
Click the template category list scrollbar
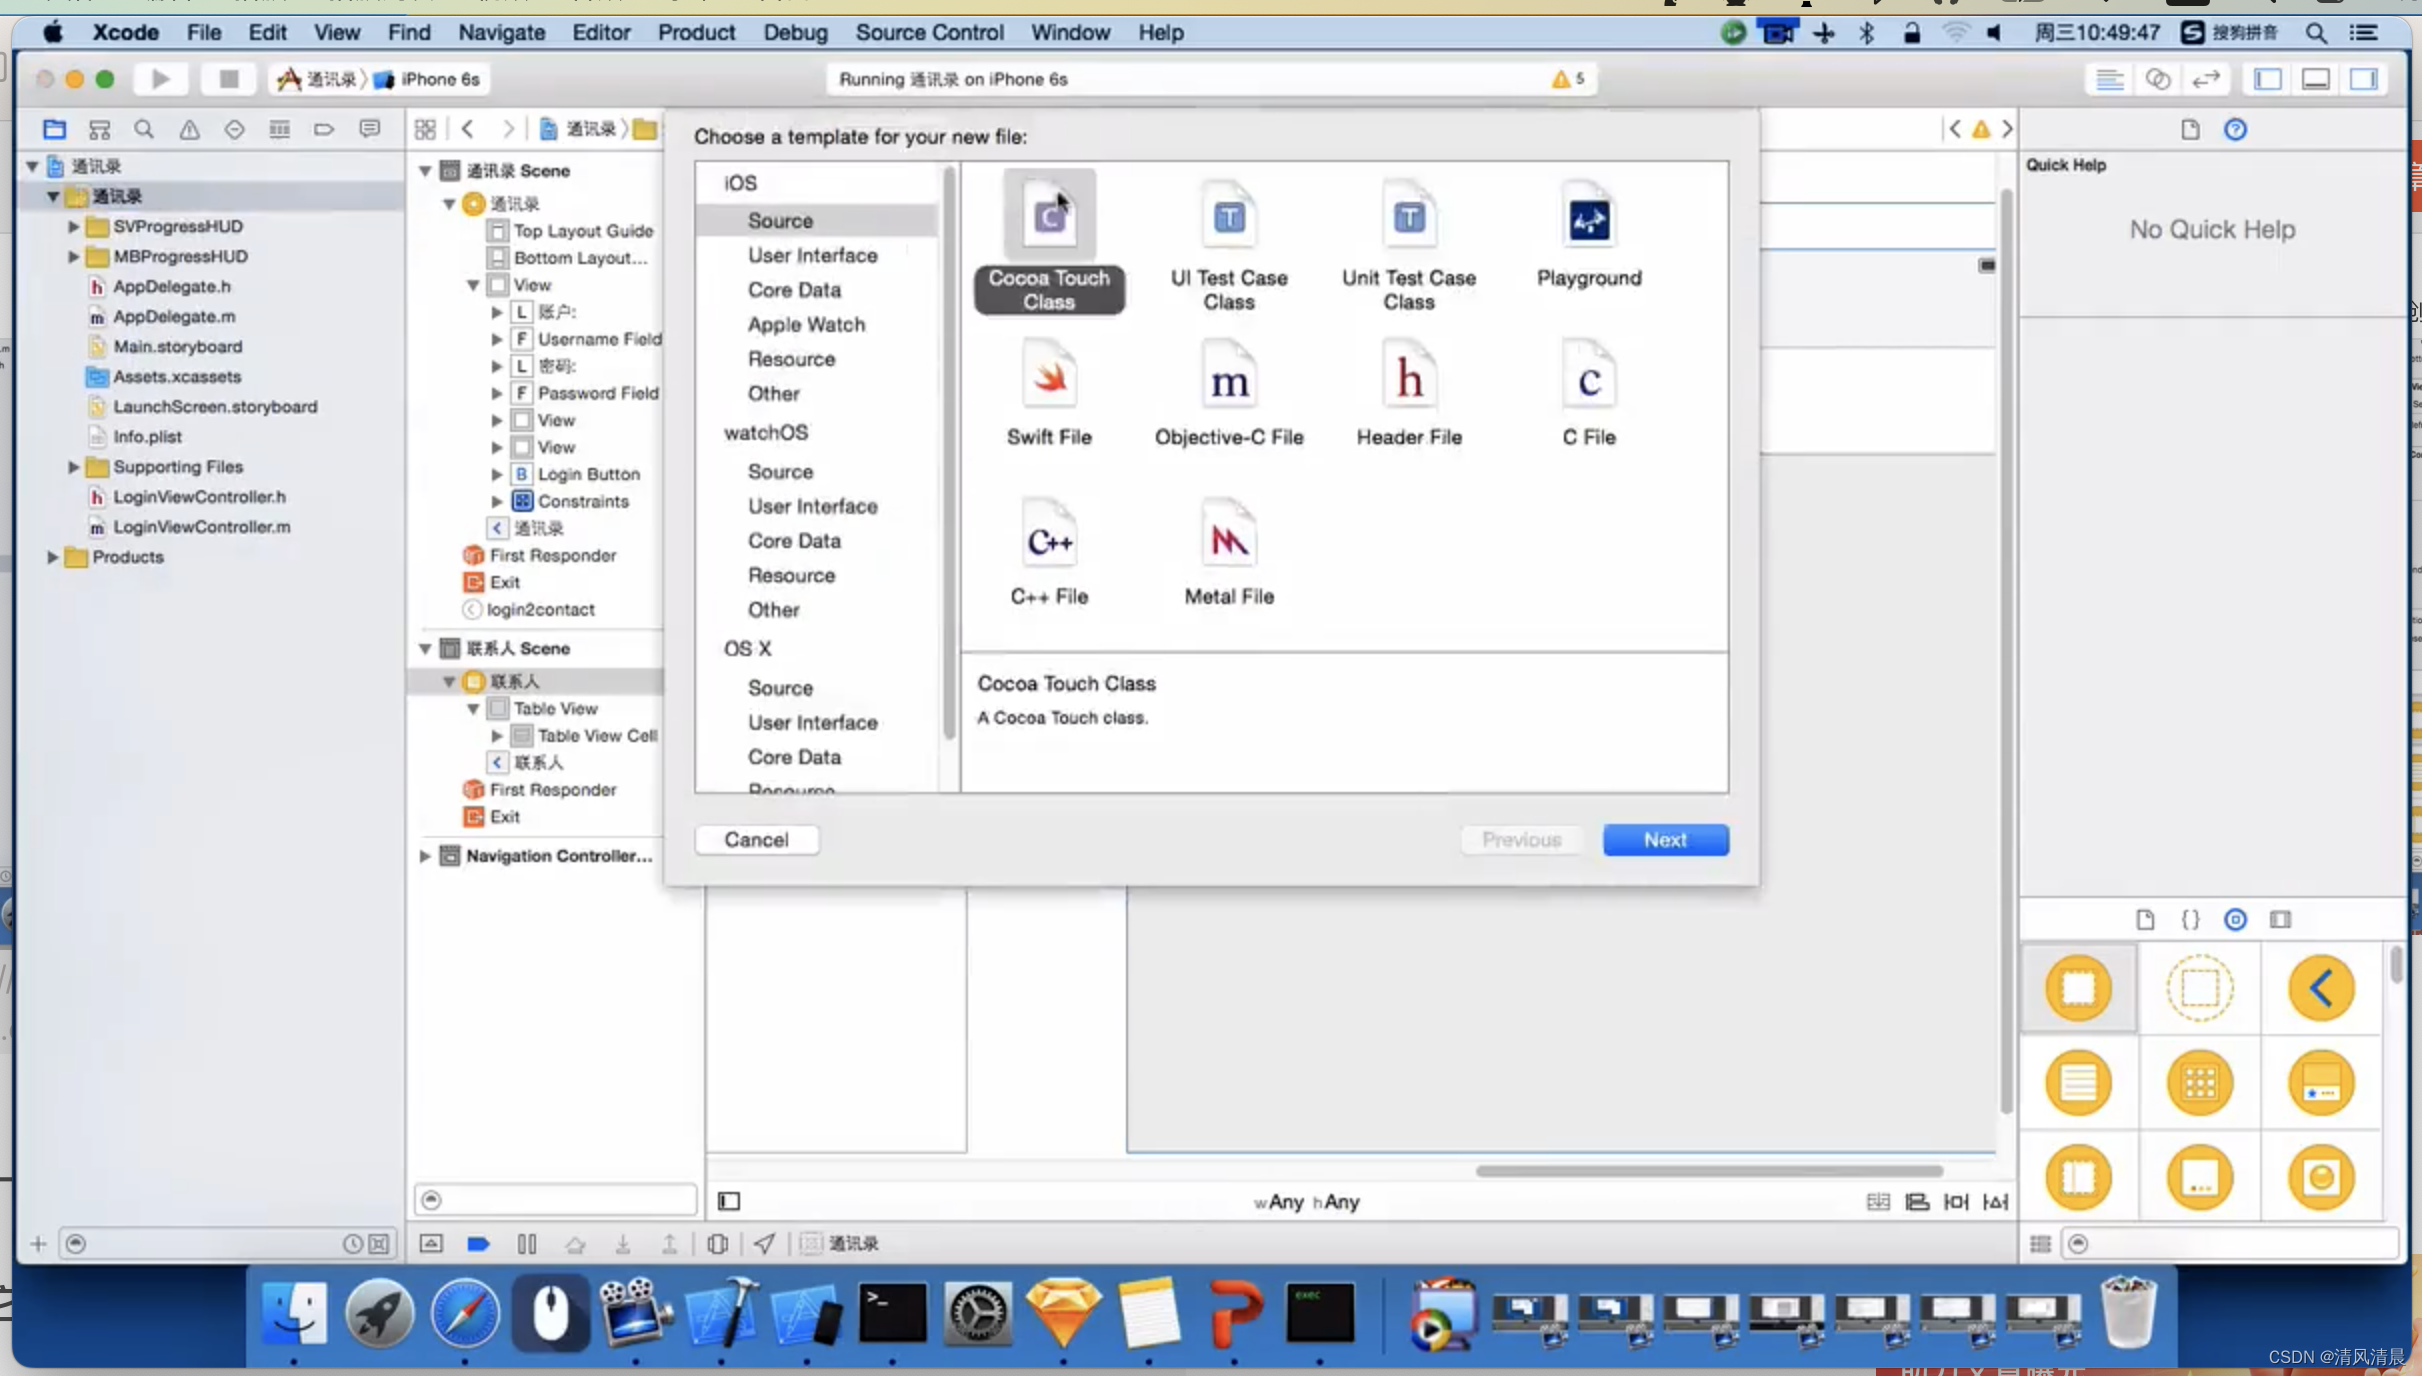(x=948, y=455)
